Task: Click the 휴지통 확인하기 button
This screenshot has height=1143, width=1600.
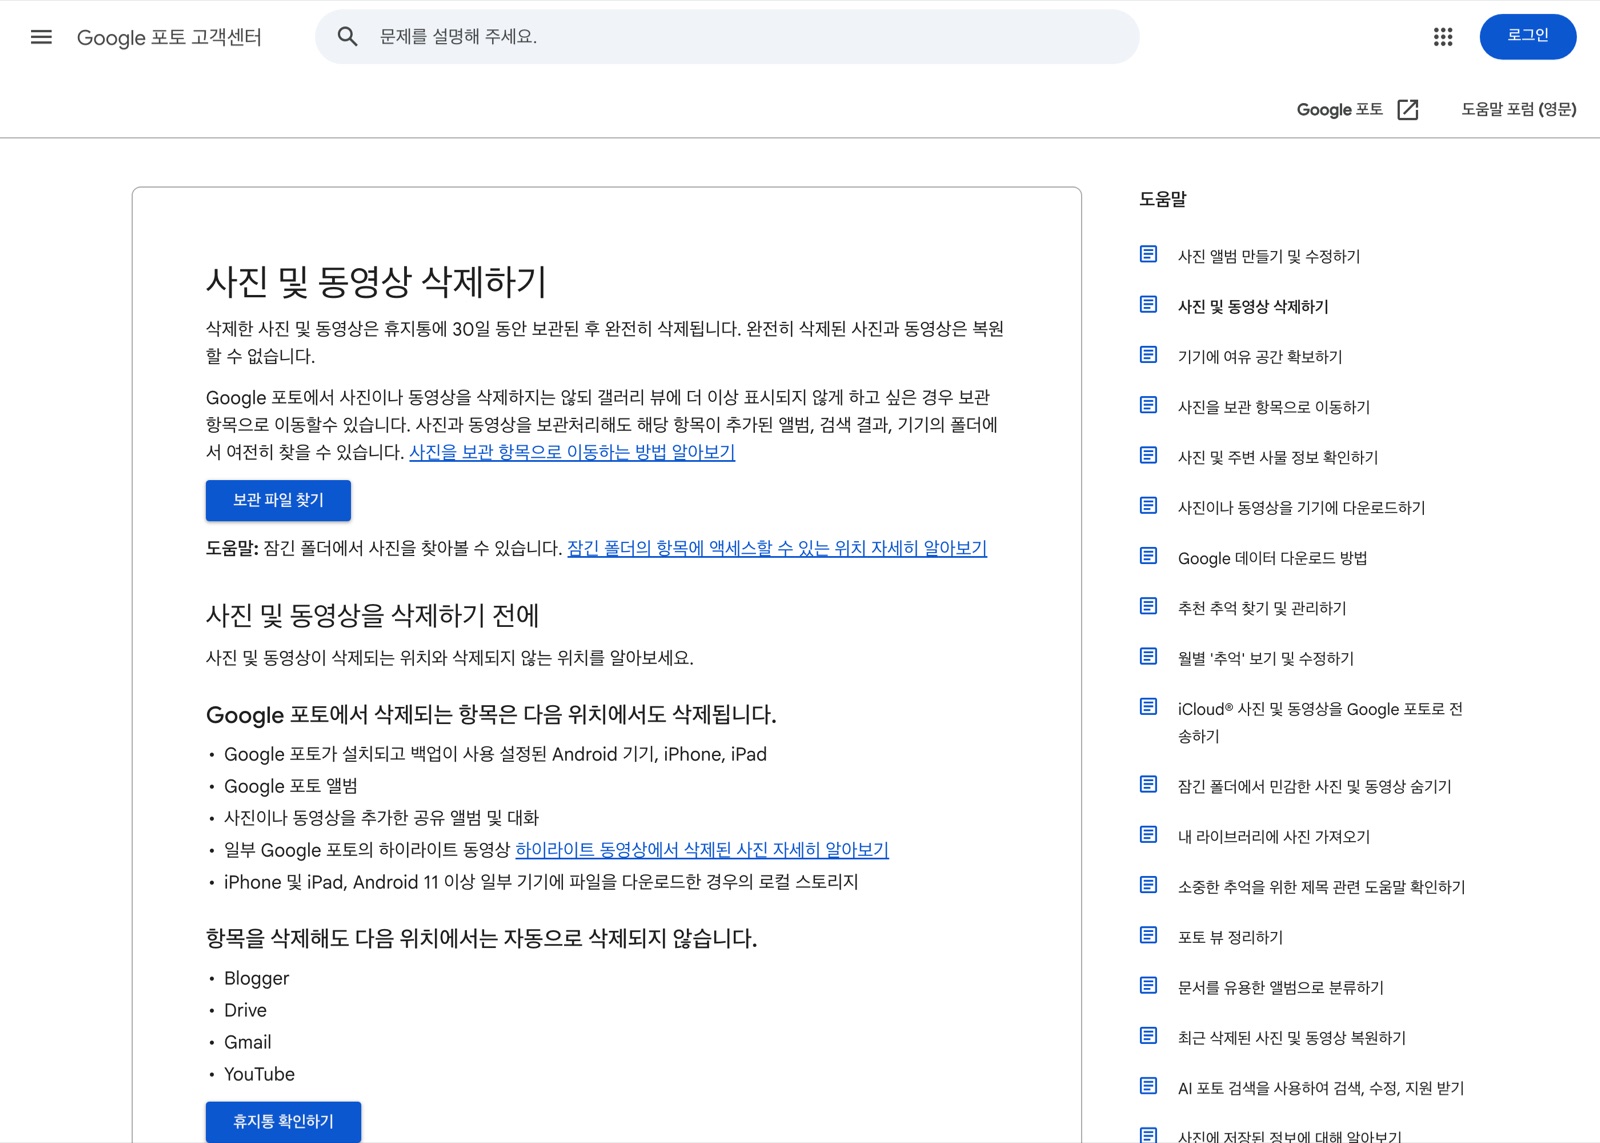Action: coord(283,1122)
